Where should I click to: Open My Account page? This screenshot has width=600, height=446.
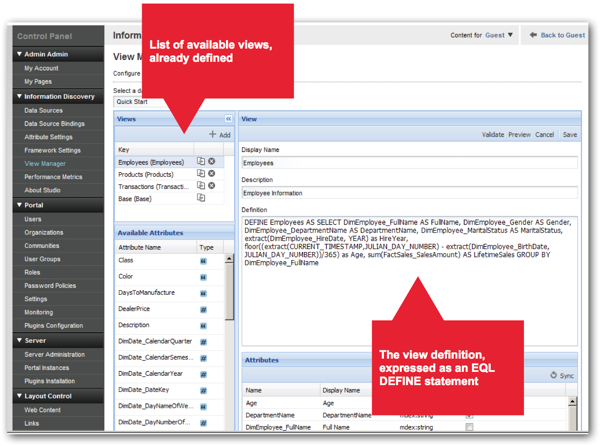[x=41, y=68]
